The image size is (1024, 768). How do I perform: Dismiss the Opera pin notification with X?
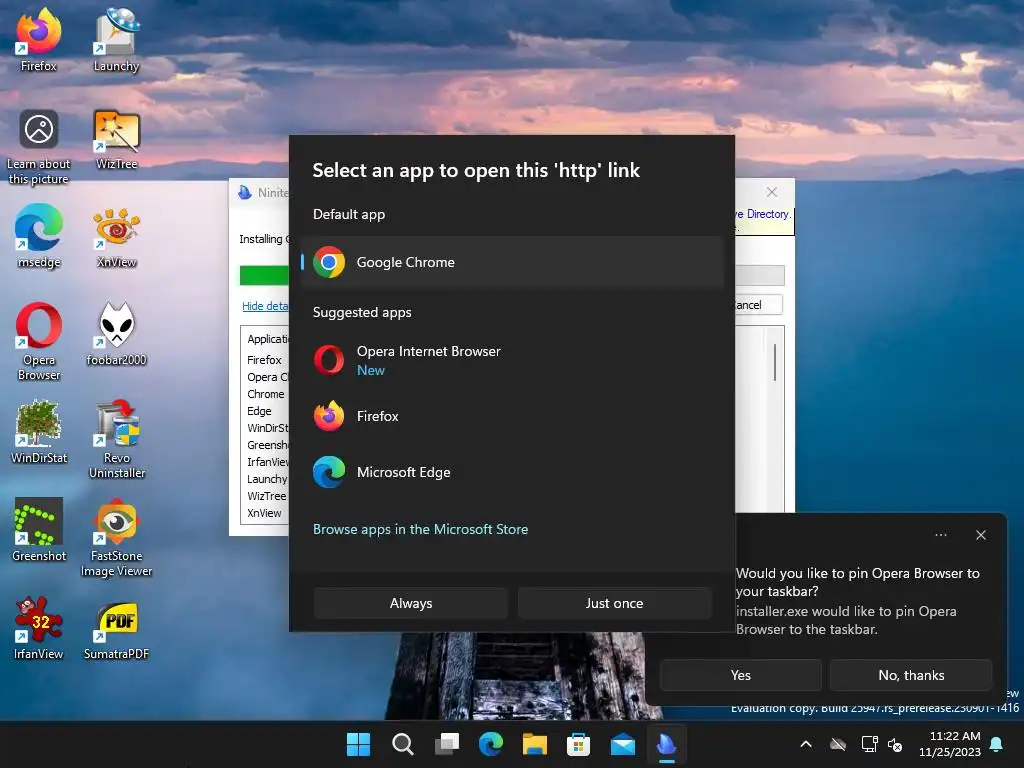coord(980,535)
